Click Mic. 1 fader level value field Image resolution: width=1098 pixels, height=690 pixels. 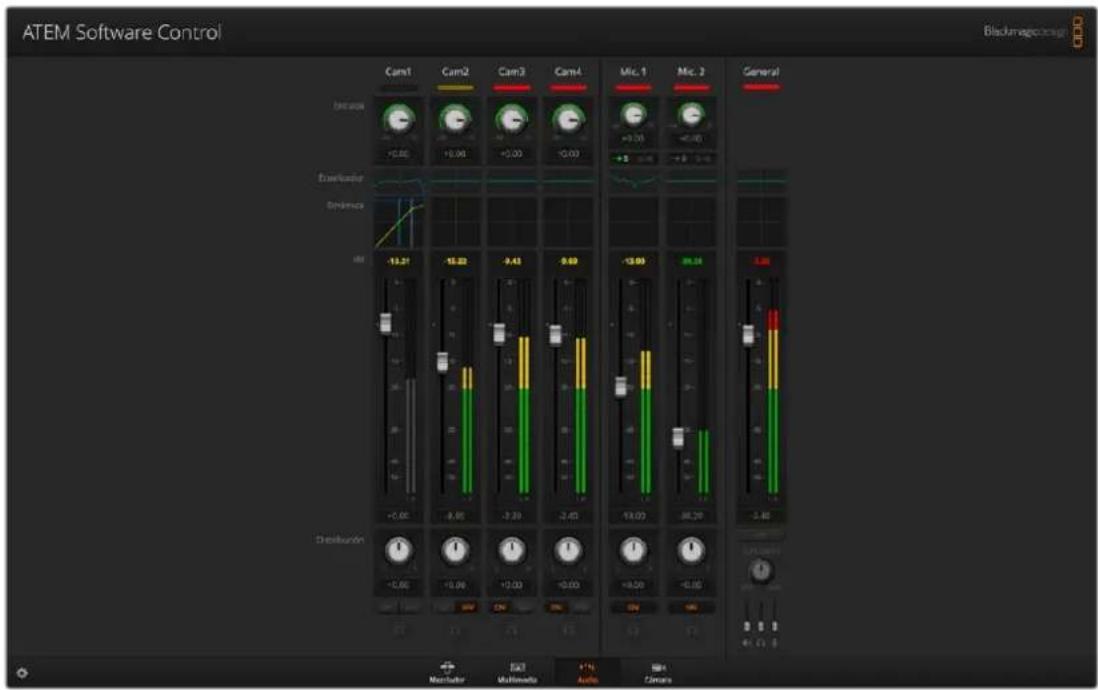[633, 516]
